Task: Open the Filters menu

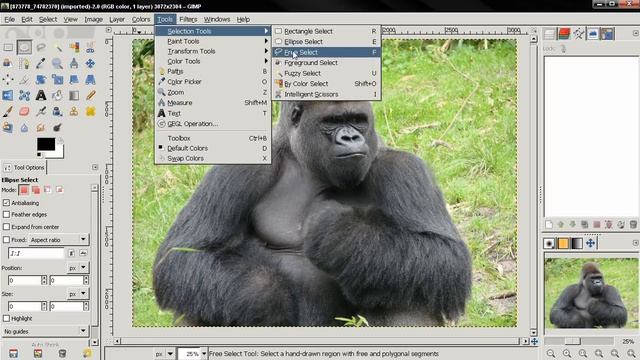Action: [188, 19]
